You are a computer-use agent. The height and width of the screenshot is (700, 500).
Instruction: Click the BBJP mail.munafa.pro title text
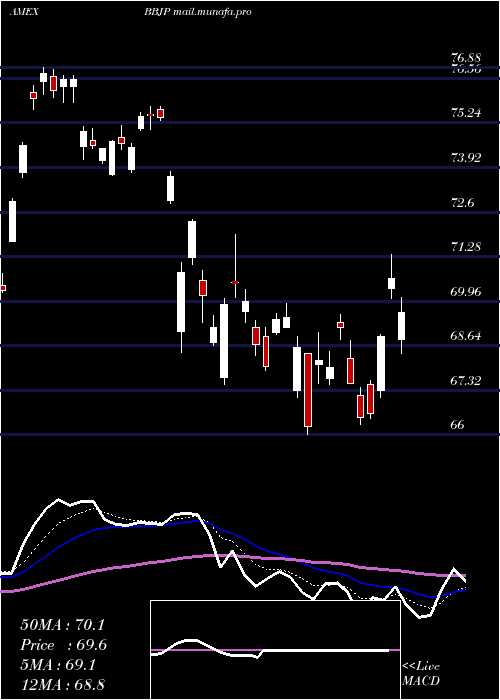tap(197, 12)
